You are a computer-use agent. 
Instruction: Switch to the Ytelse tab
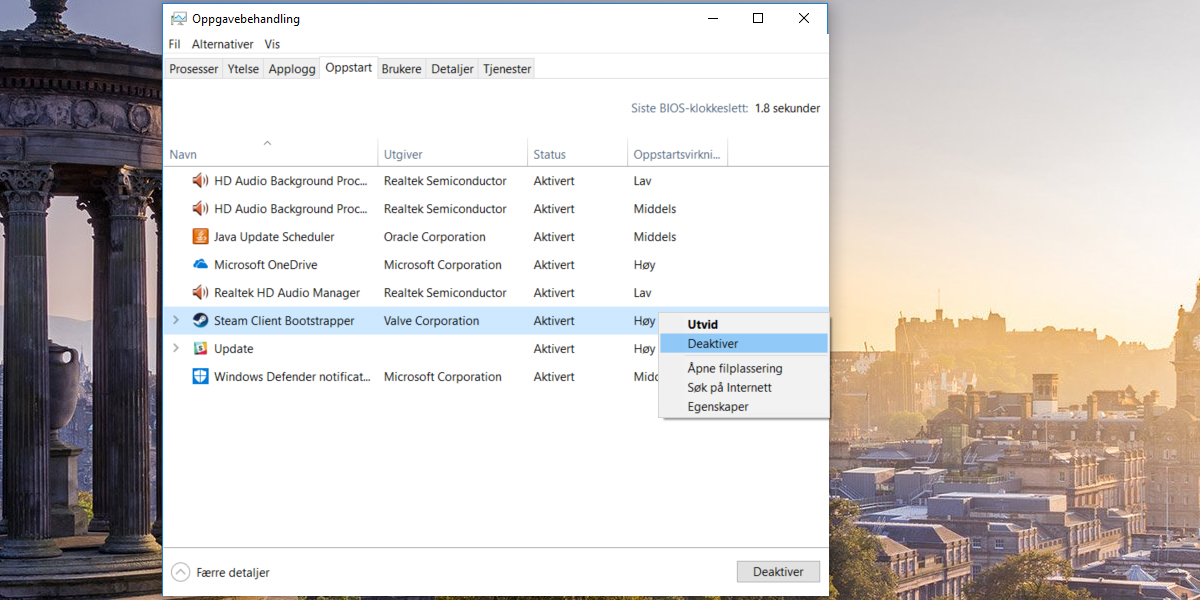pos(243,69)
